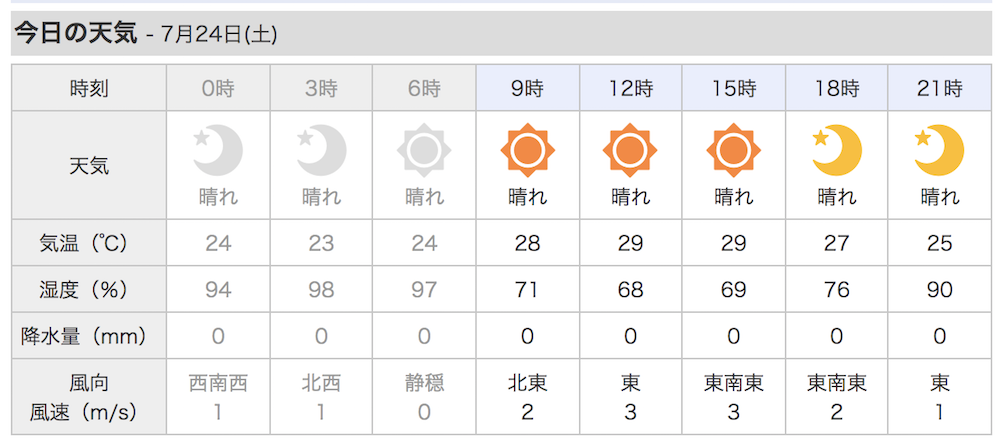The width and height of the screenshot is (1000, 443).
Task: Click the 6時 wind value 静穏
Action: pos(424,383)
